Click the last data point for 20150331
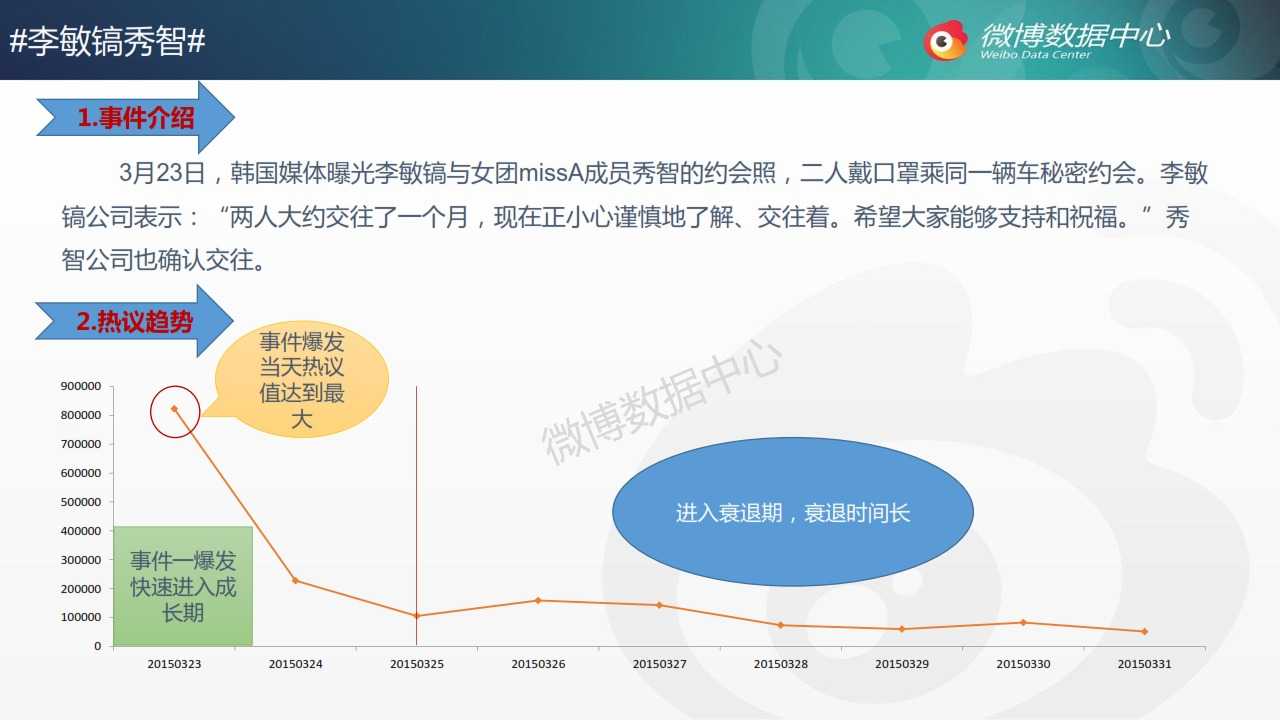The height and width of the screenshot is (720, 1280). (1144, 631)
